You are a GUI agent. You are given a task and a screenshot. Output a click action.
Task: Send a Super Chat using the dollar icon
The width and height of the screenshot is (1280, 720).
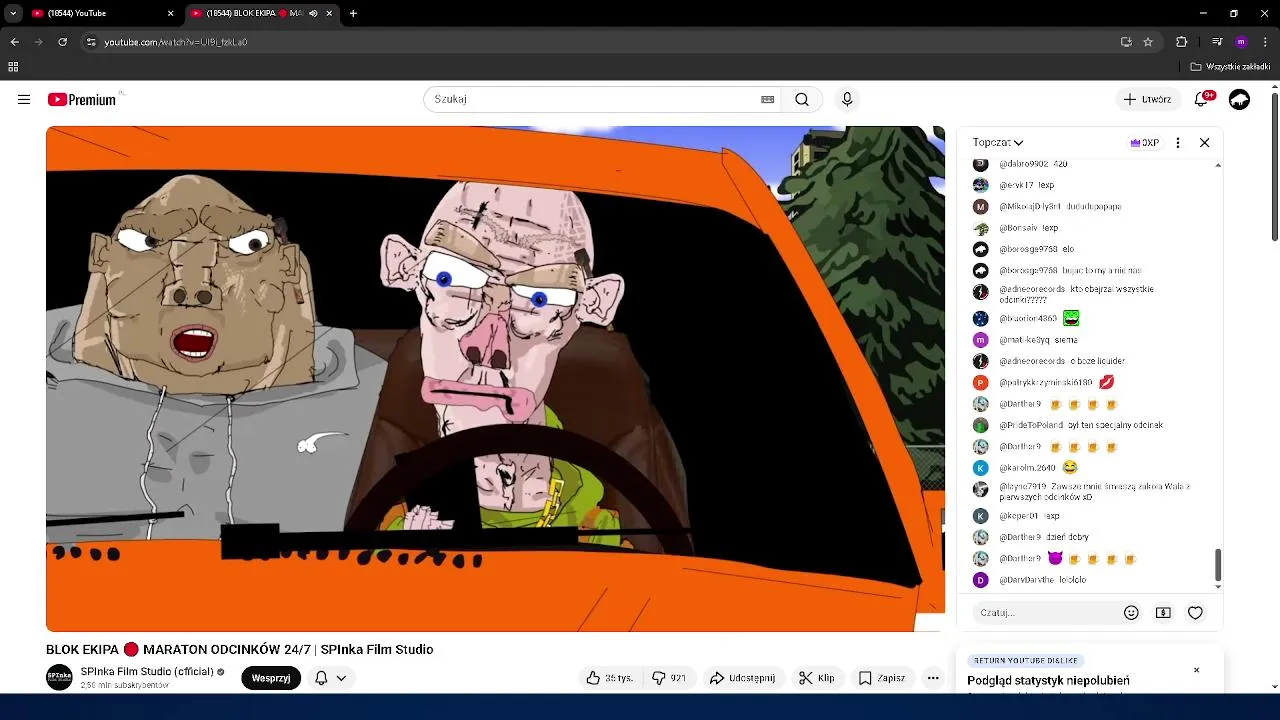coord(1163,612)
